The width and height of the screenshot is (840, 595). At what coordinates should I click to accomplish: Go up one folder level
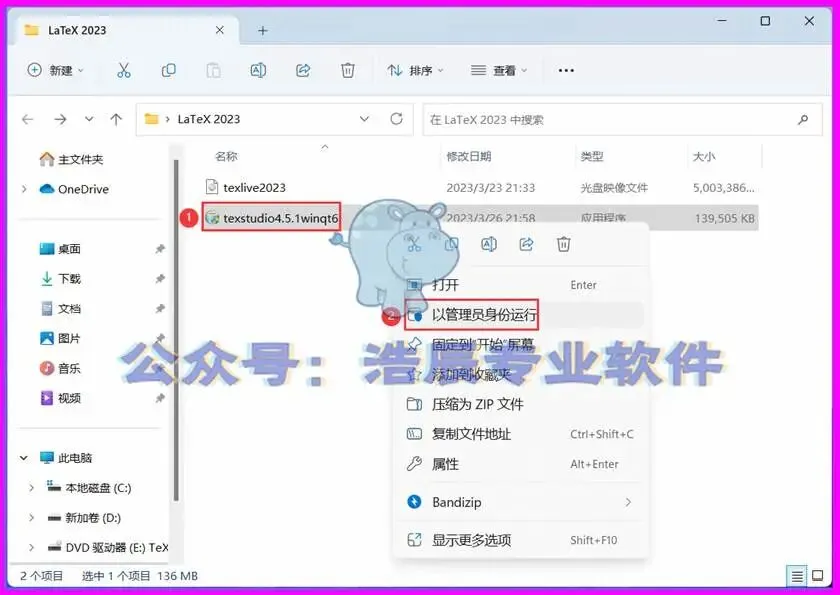coord(116,119)
